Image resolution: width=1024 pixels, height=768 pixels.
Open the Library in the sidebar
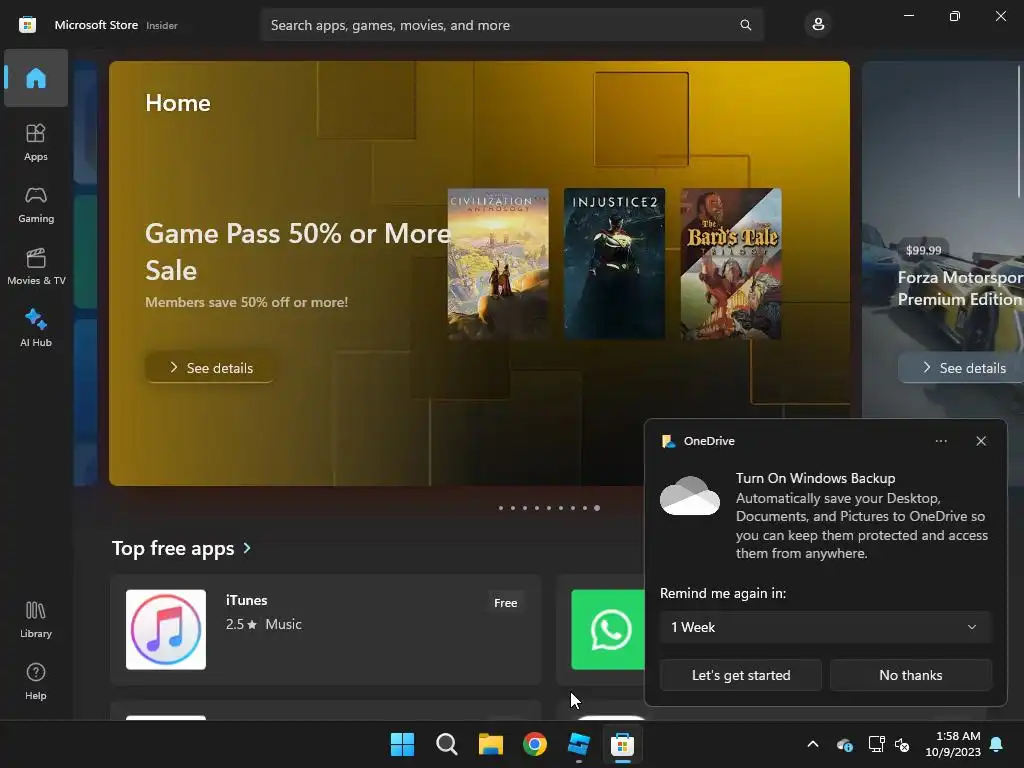click(x=36, y=619)
